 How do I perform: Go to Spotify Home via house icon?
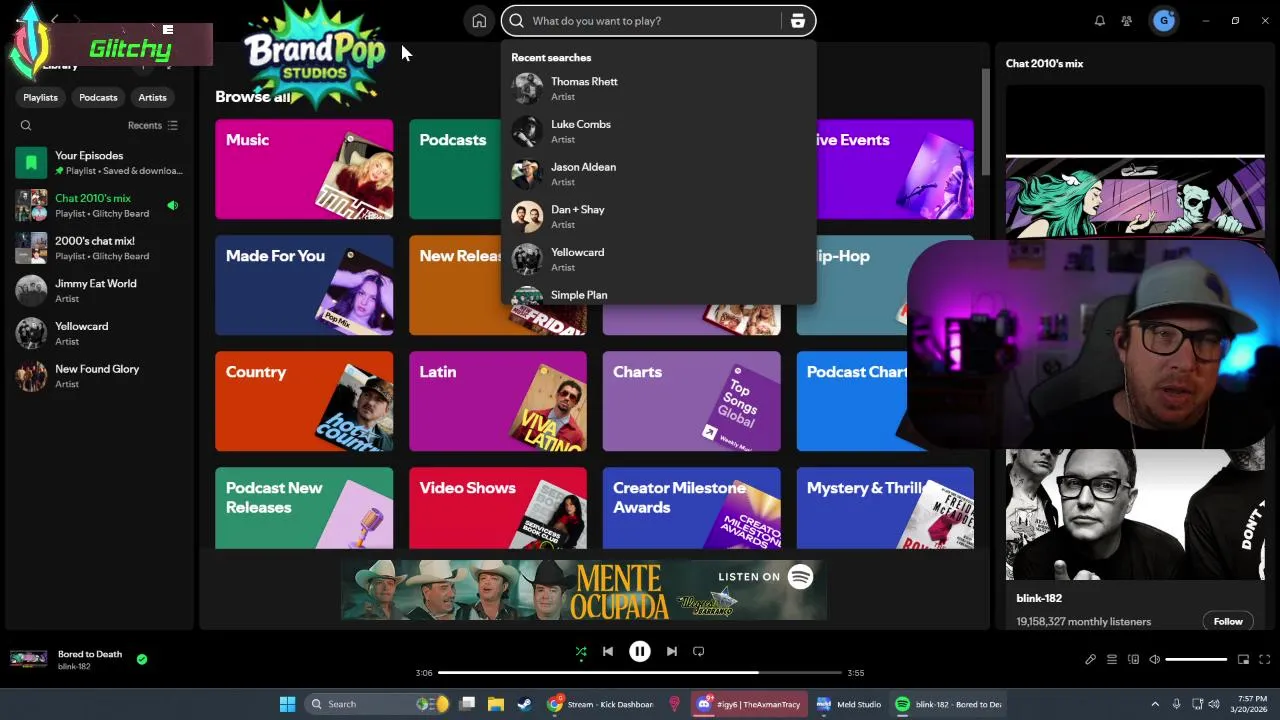[479, 21]
